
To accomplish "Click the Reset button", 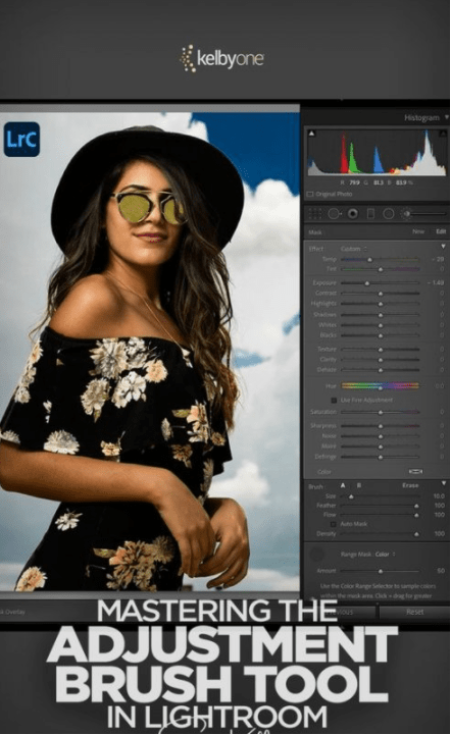I will [414, 612].
